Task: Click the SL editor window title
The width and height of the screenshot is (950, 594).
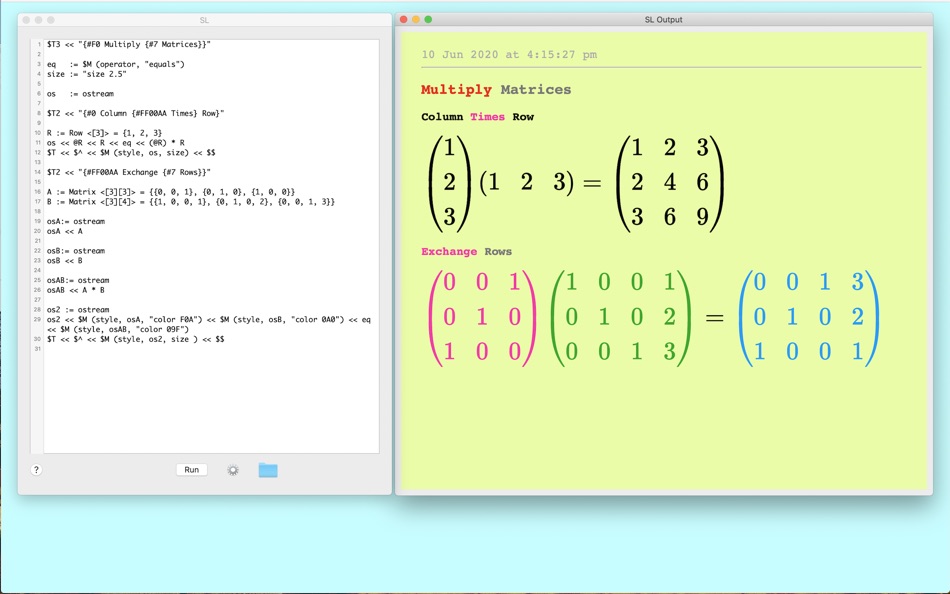Action: click(x=204, y=20)
